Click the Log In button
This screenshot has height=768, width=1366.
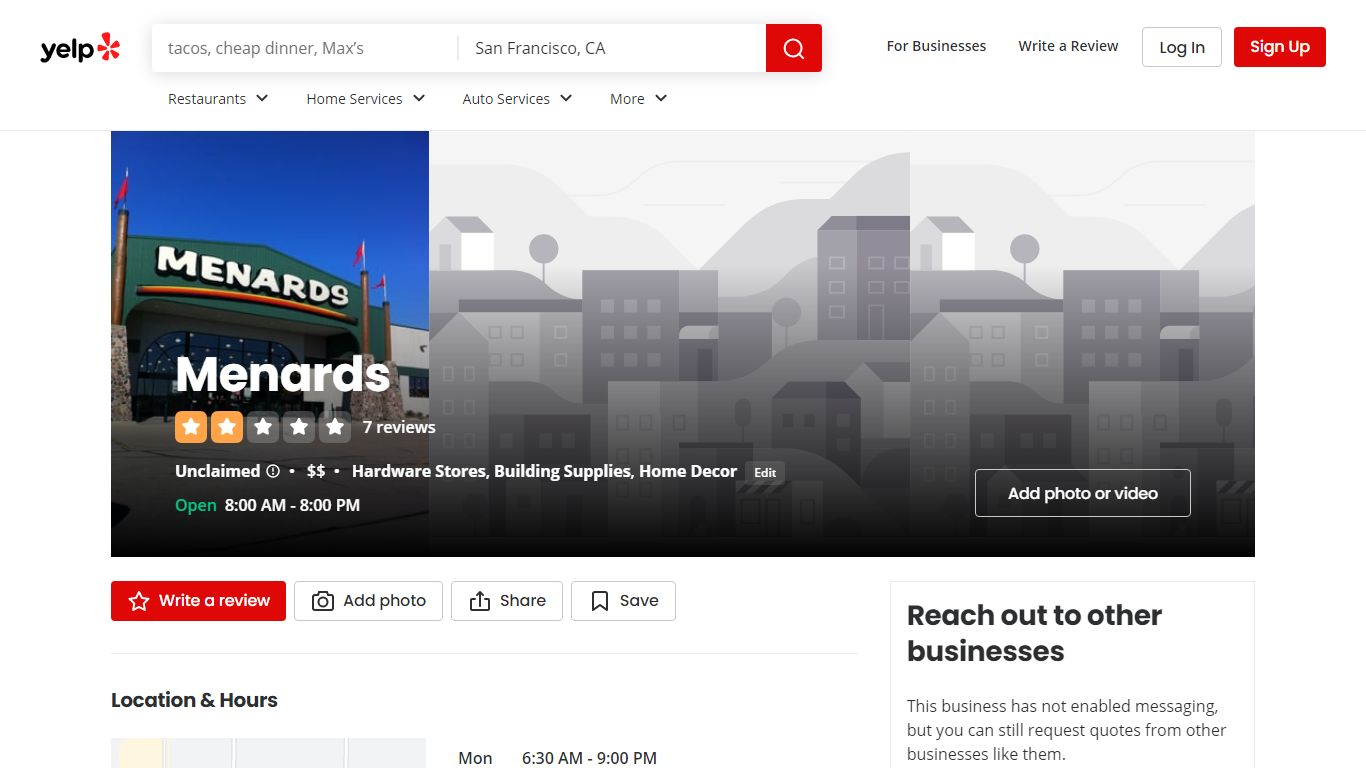point(1182,47)
